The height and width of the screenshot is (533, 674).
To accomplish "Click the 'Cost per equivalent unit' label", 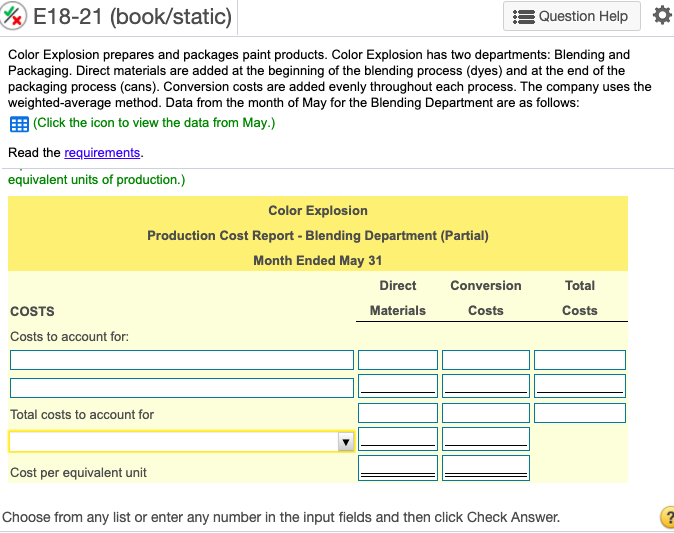I will pyautogui.click(x=78, y=473).
